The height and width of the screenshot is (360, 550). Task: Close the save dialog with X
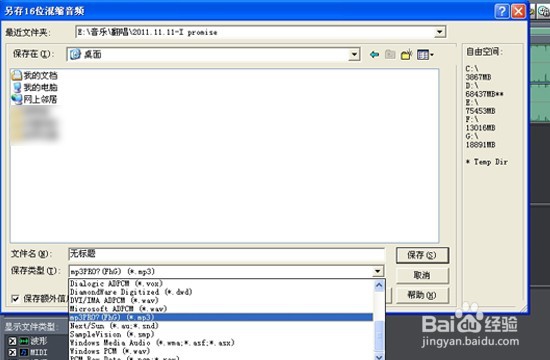[x=518, y=11]
